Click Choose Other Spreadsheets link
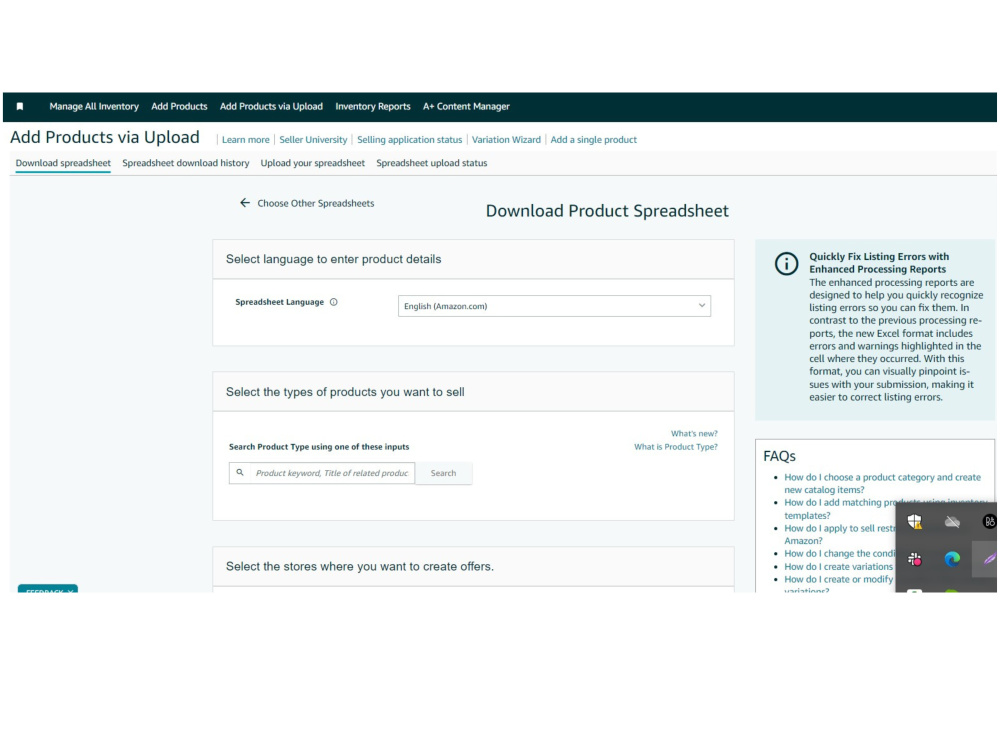Viewport: 1000px width, 750px height. [316, 203]
